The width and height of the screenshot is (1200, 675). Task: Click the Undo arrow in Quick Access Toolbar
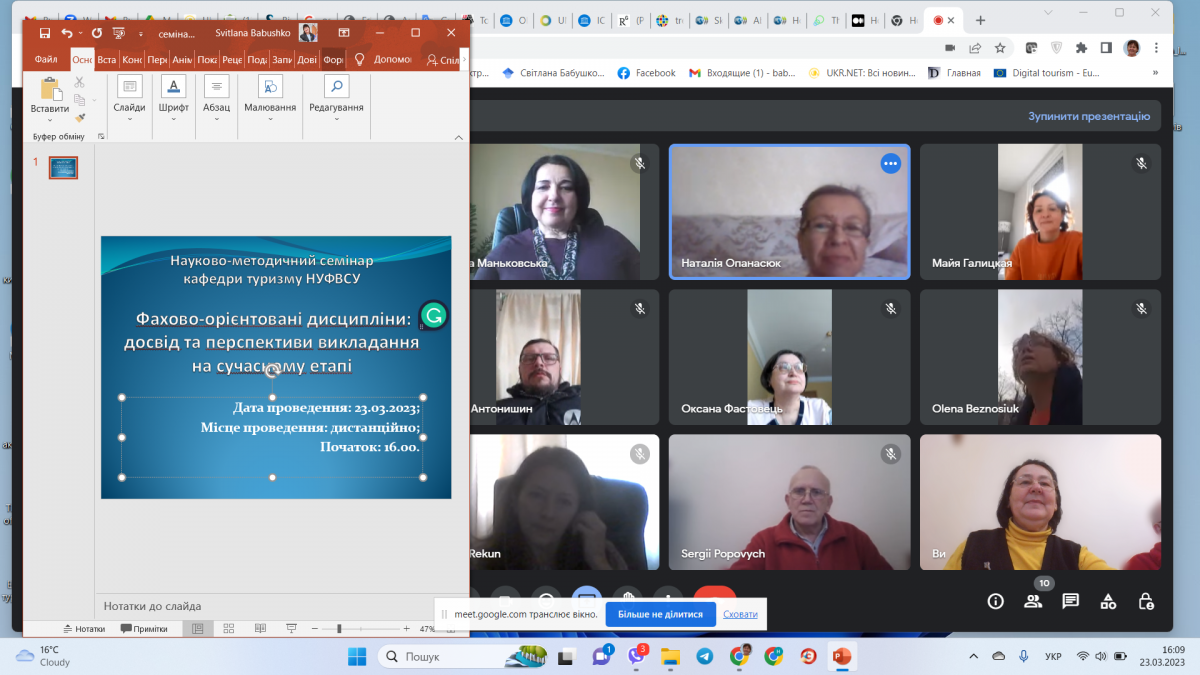[x=67, y=33]
